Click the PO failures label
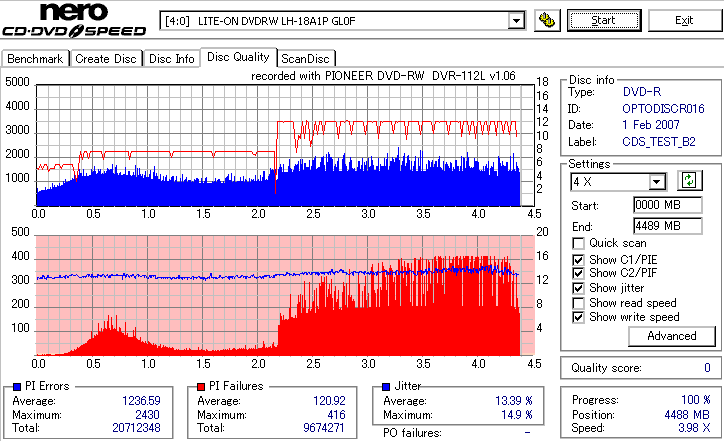The height and width of the screenshot is (441, 724). 412,433
